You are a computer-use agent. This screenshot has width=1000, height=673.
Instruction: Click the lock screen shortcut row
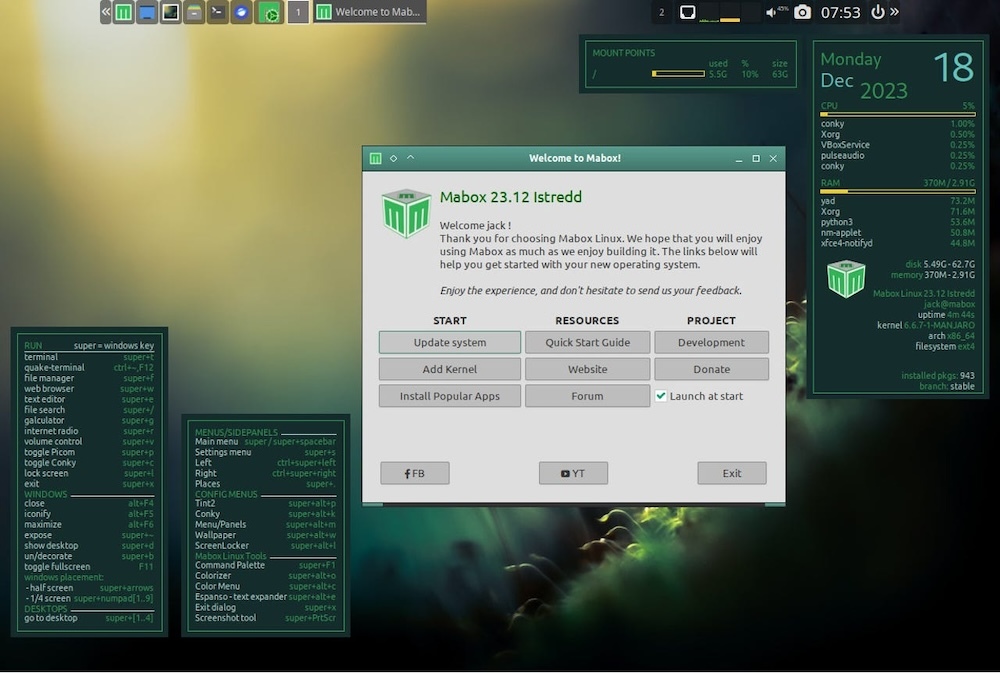89,473
